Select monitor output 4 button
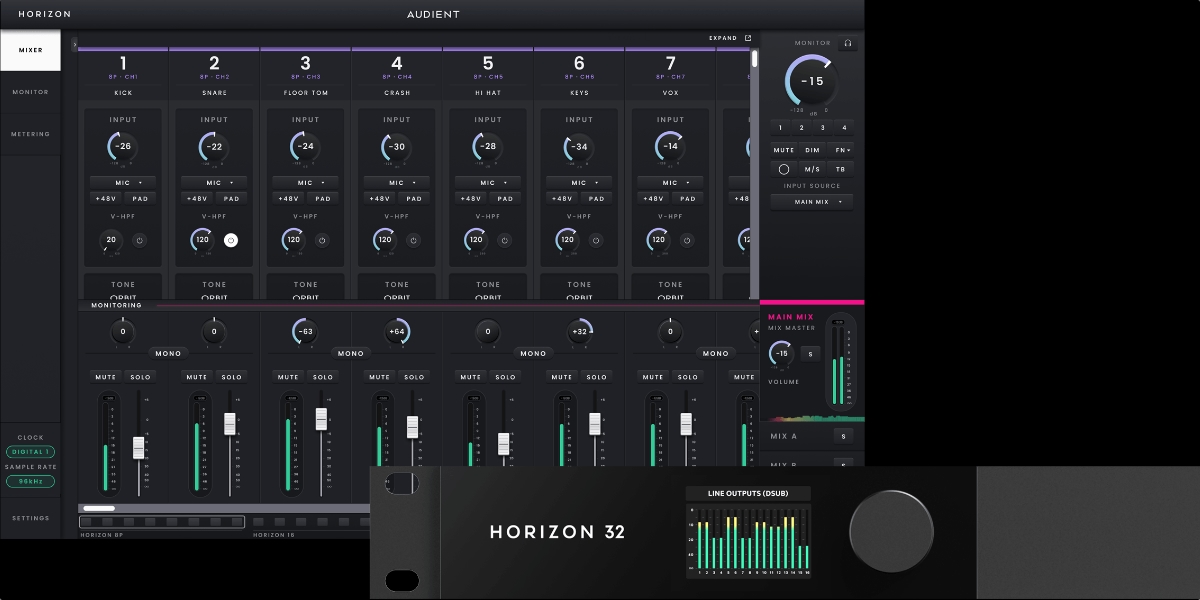The height and width of the screenshot is (600, 1200). point(844,127)
